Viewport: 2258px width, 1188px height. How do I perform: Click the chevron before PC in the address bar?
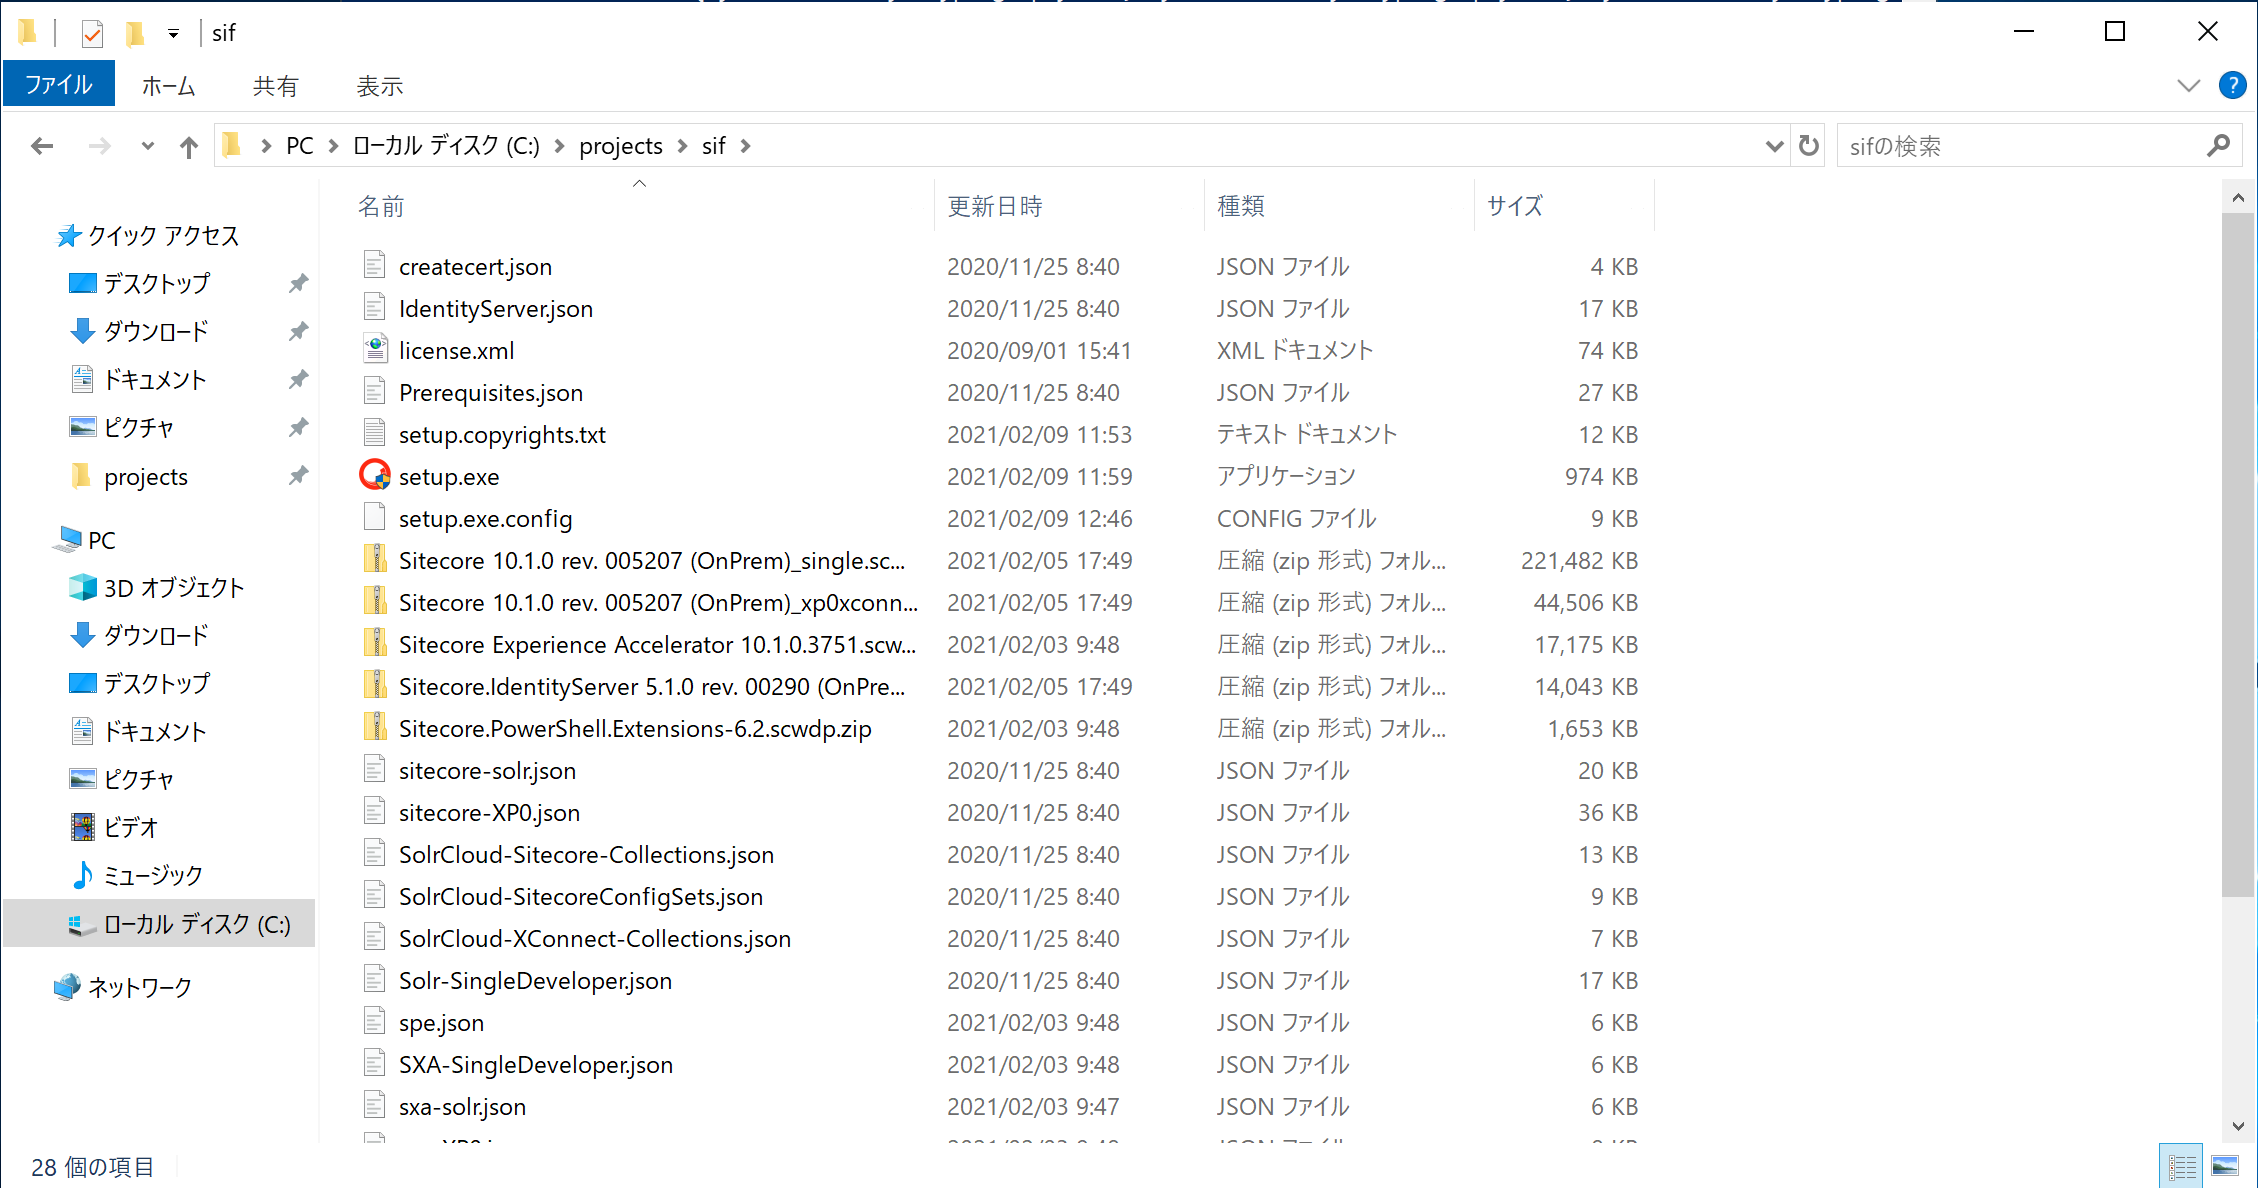[266, 146]
